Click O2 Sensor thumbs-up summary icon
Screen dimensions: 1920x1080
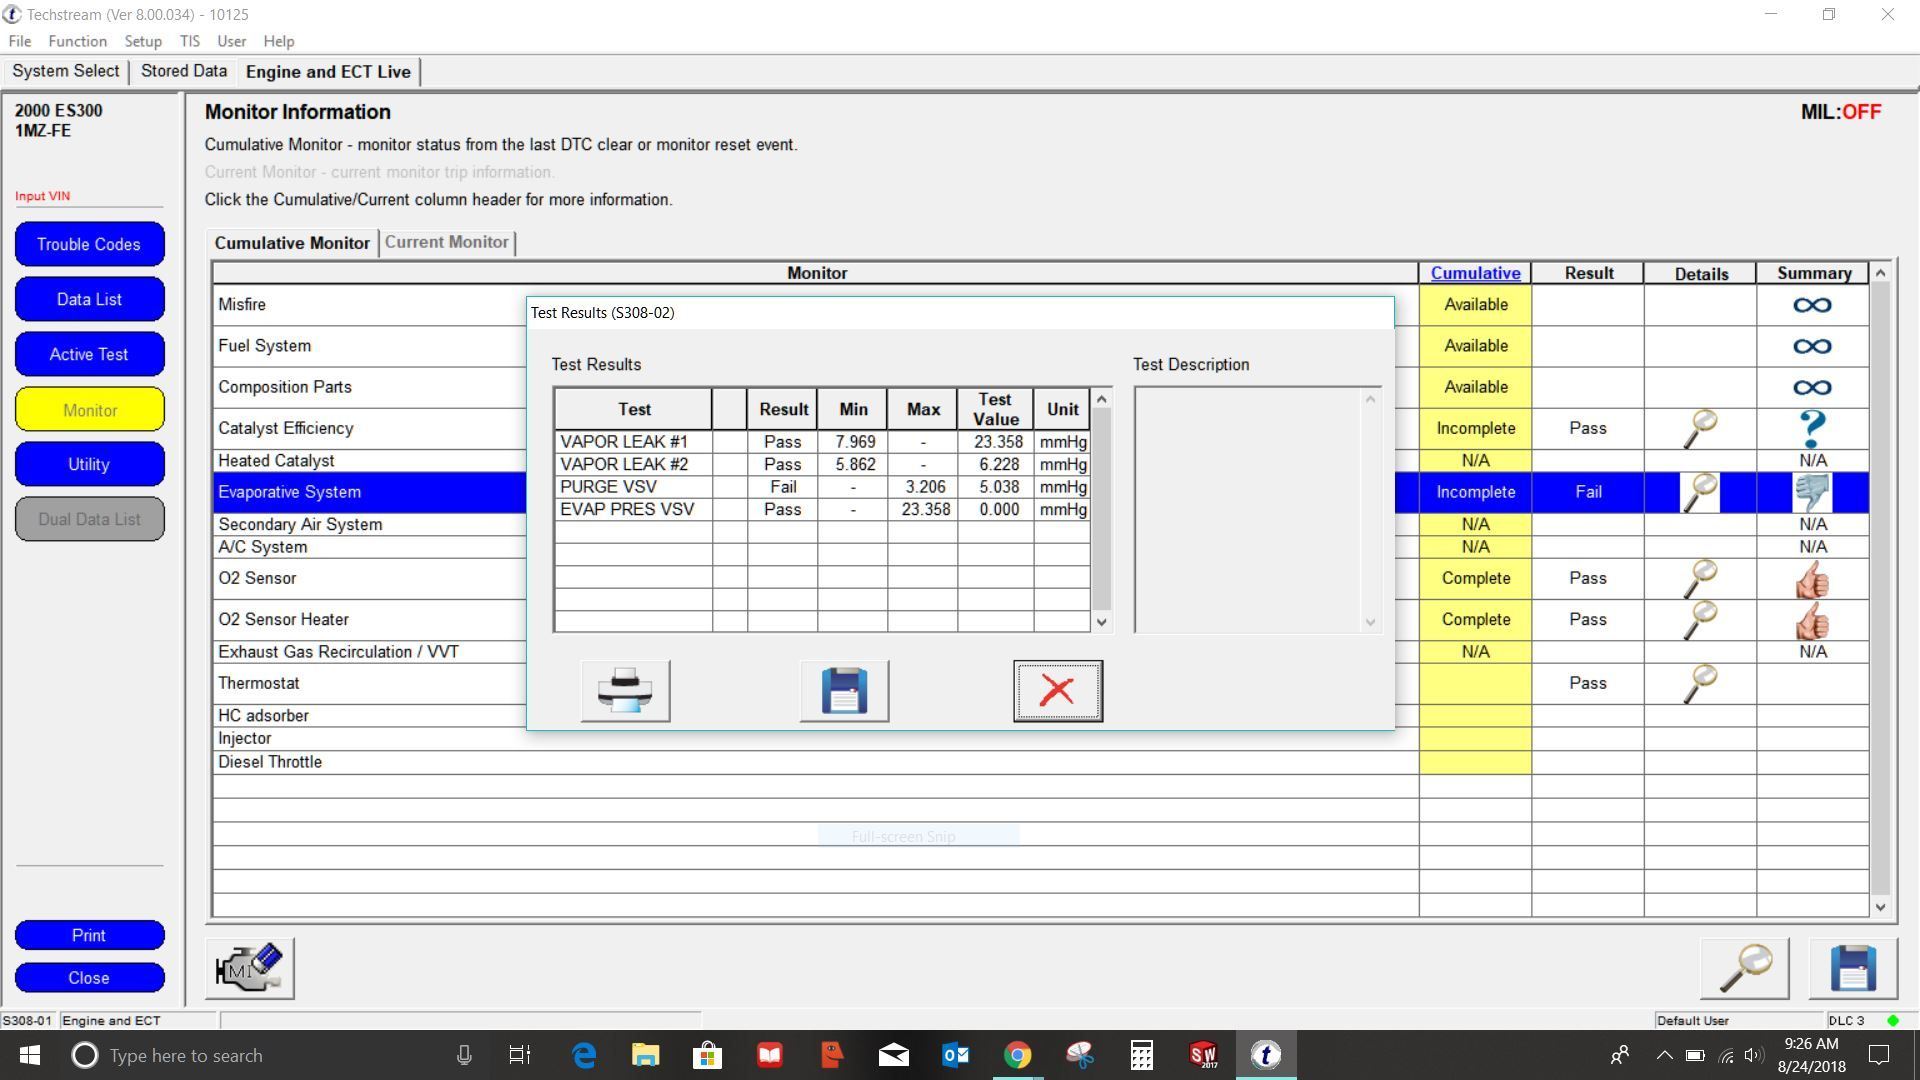[x=1812, y=579]
